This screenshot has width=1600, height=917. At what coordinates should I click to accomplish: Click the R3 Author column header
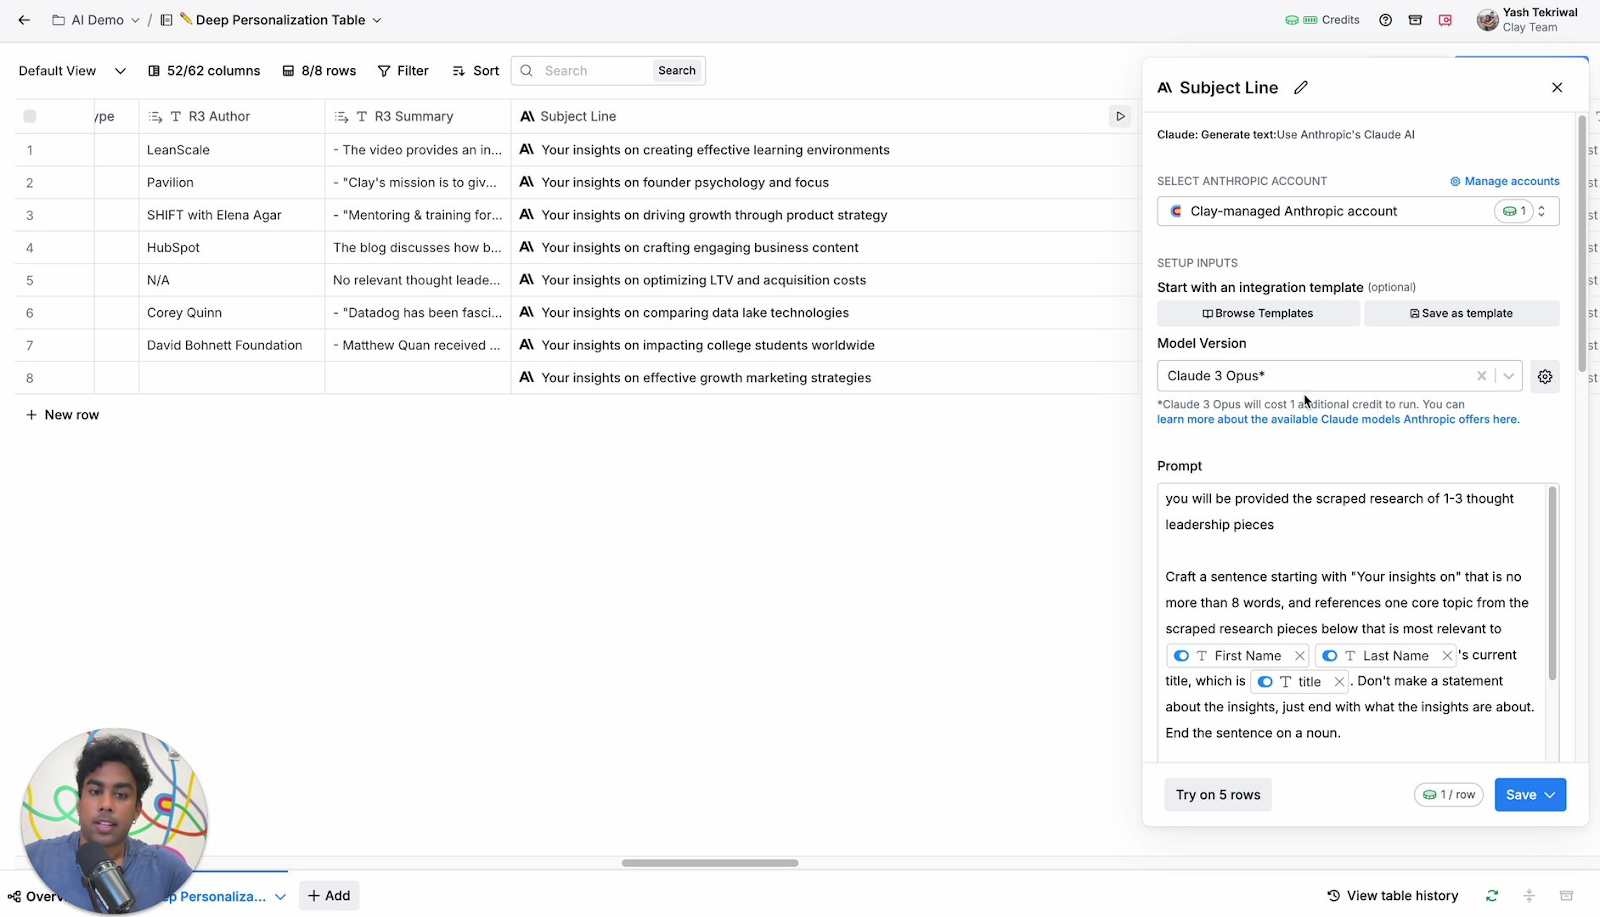232,116
